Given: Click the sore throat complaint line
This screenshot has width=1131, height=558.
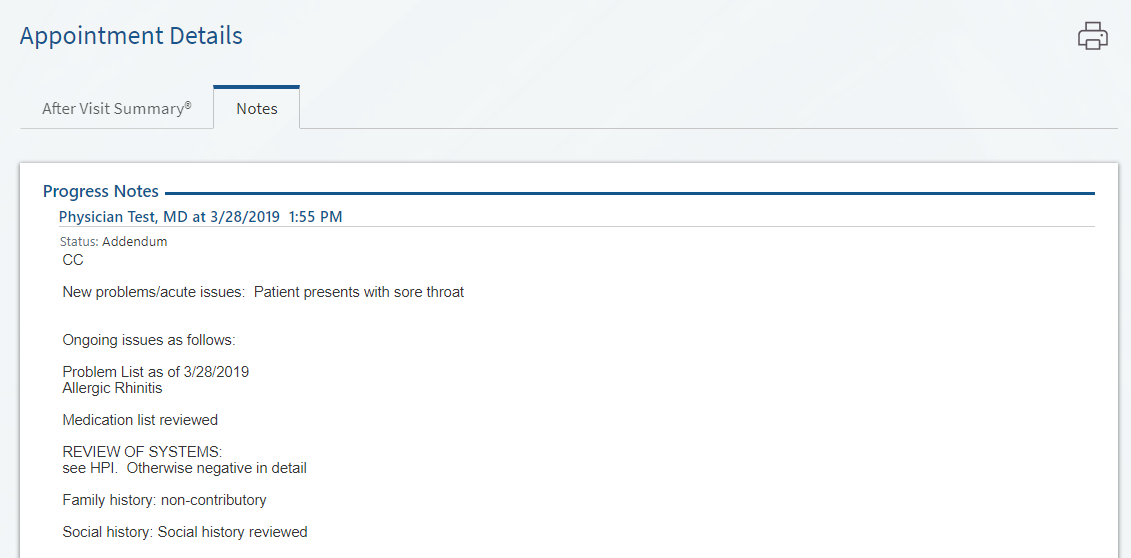Looking at the screenshot, I should click(263, 293).
